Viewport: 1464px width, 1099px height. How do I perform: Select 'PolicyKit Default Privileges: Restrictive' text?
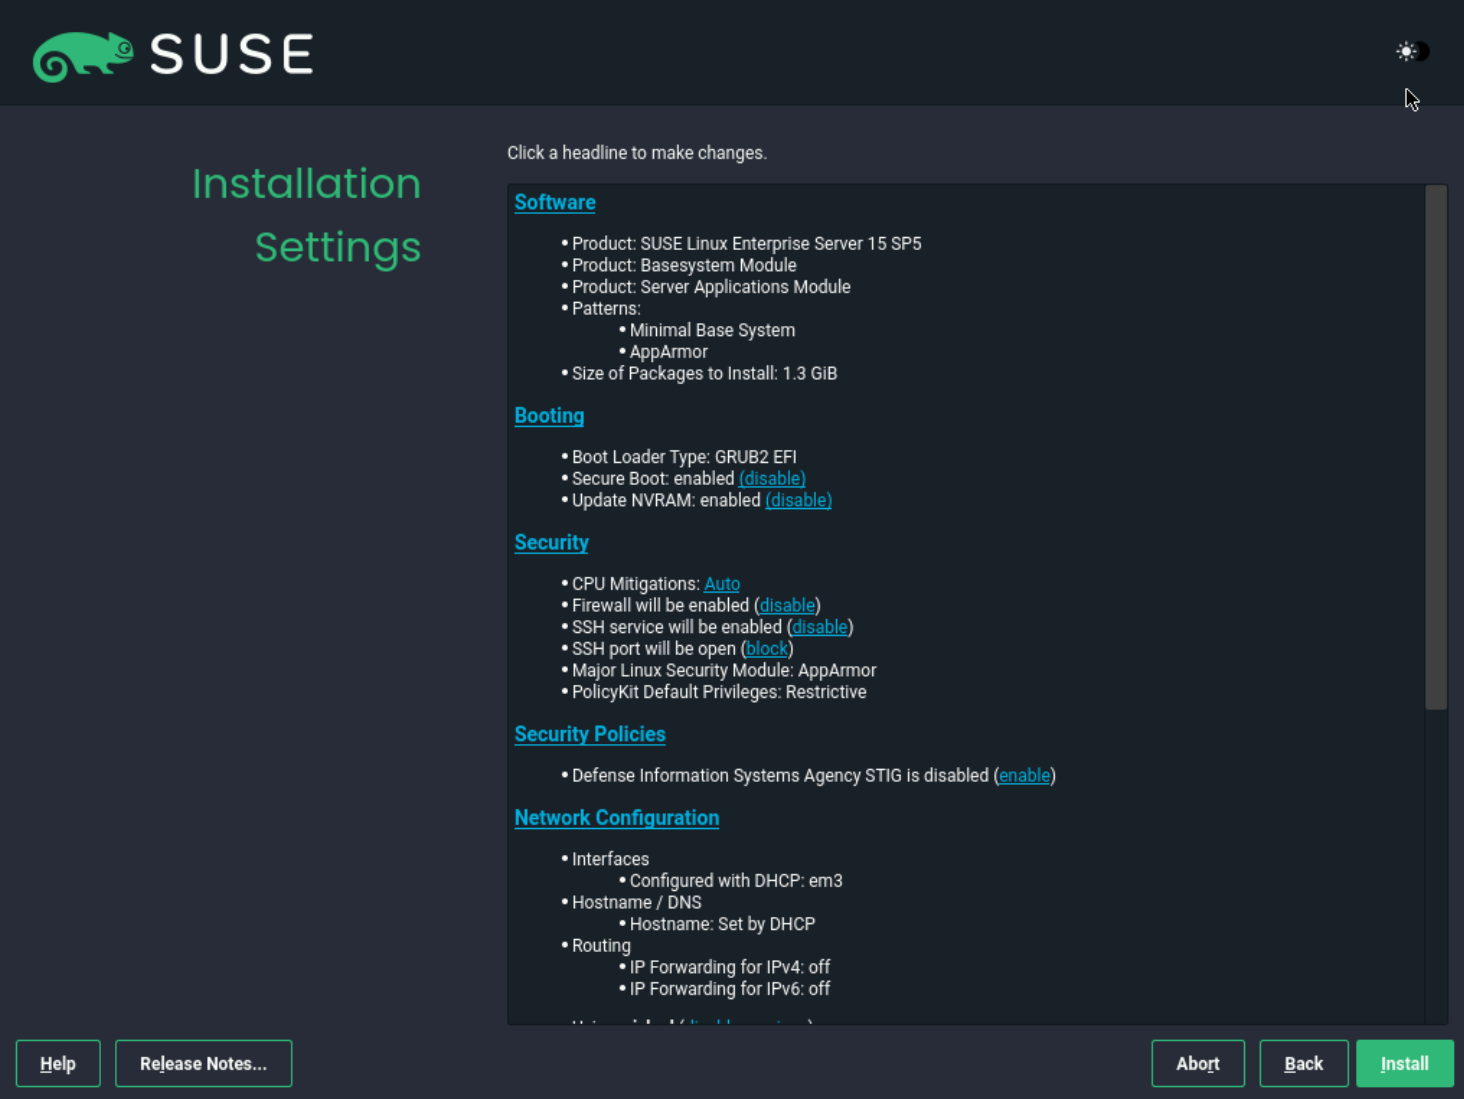click(719, 692)
